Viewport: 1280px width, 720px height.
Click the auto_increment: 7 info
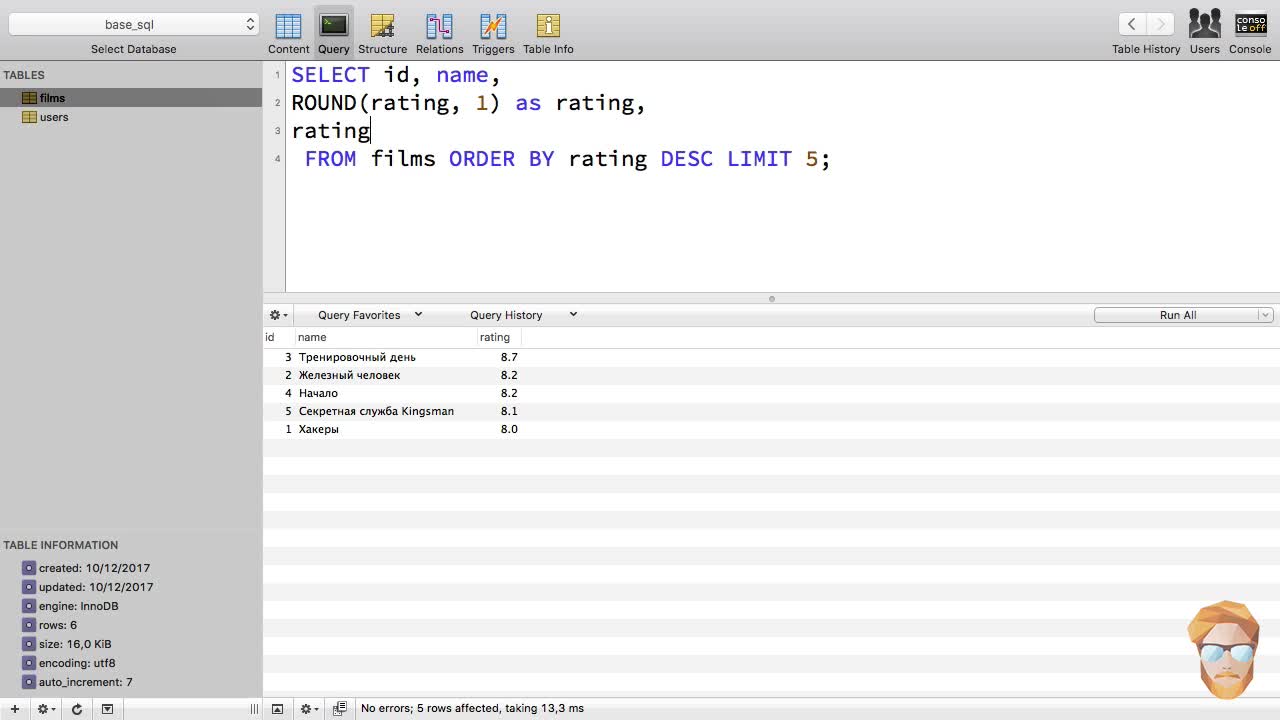click(86, 682)
